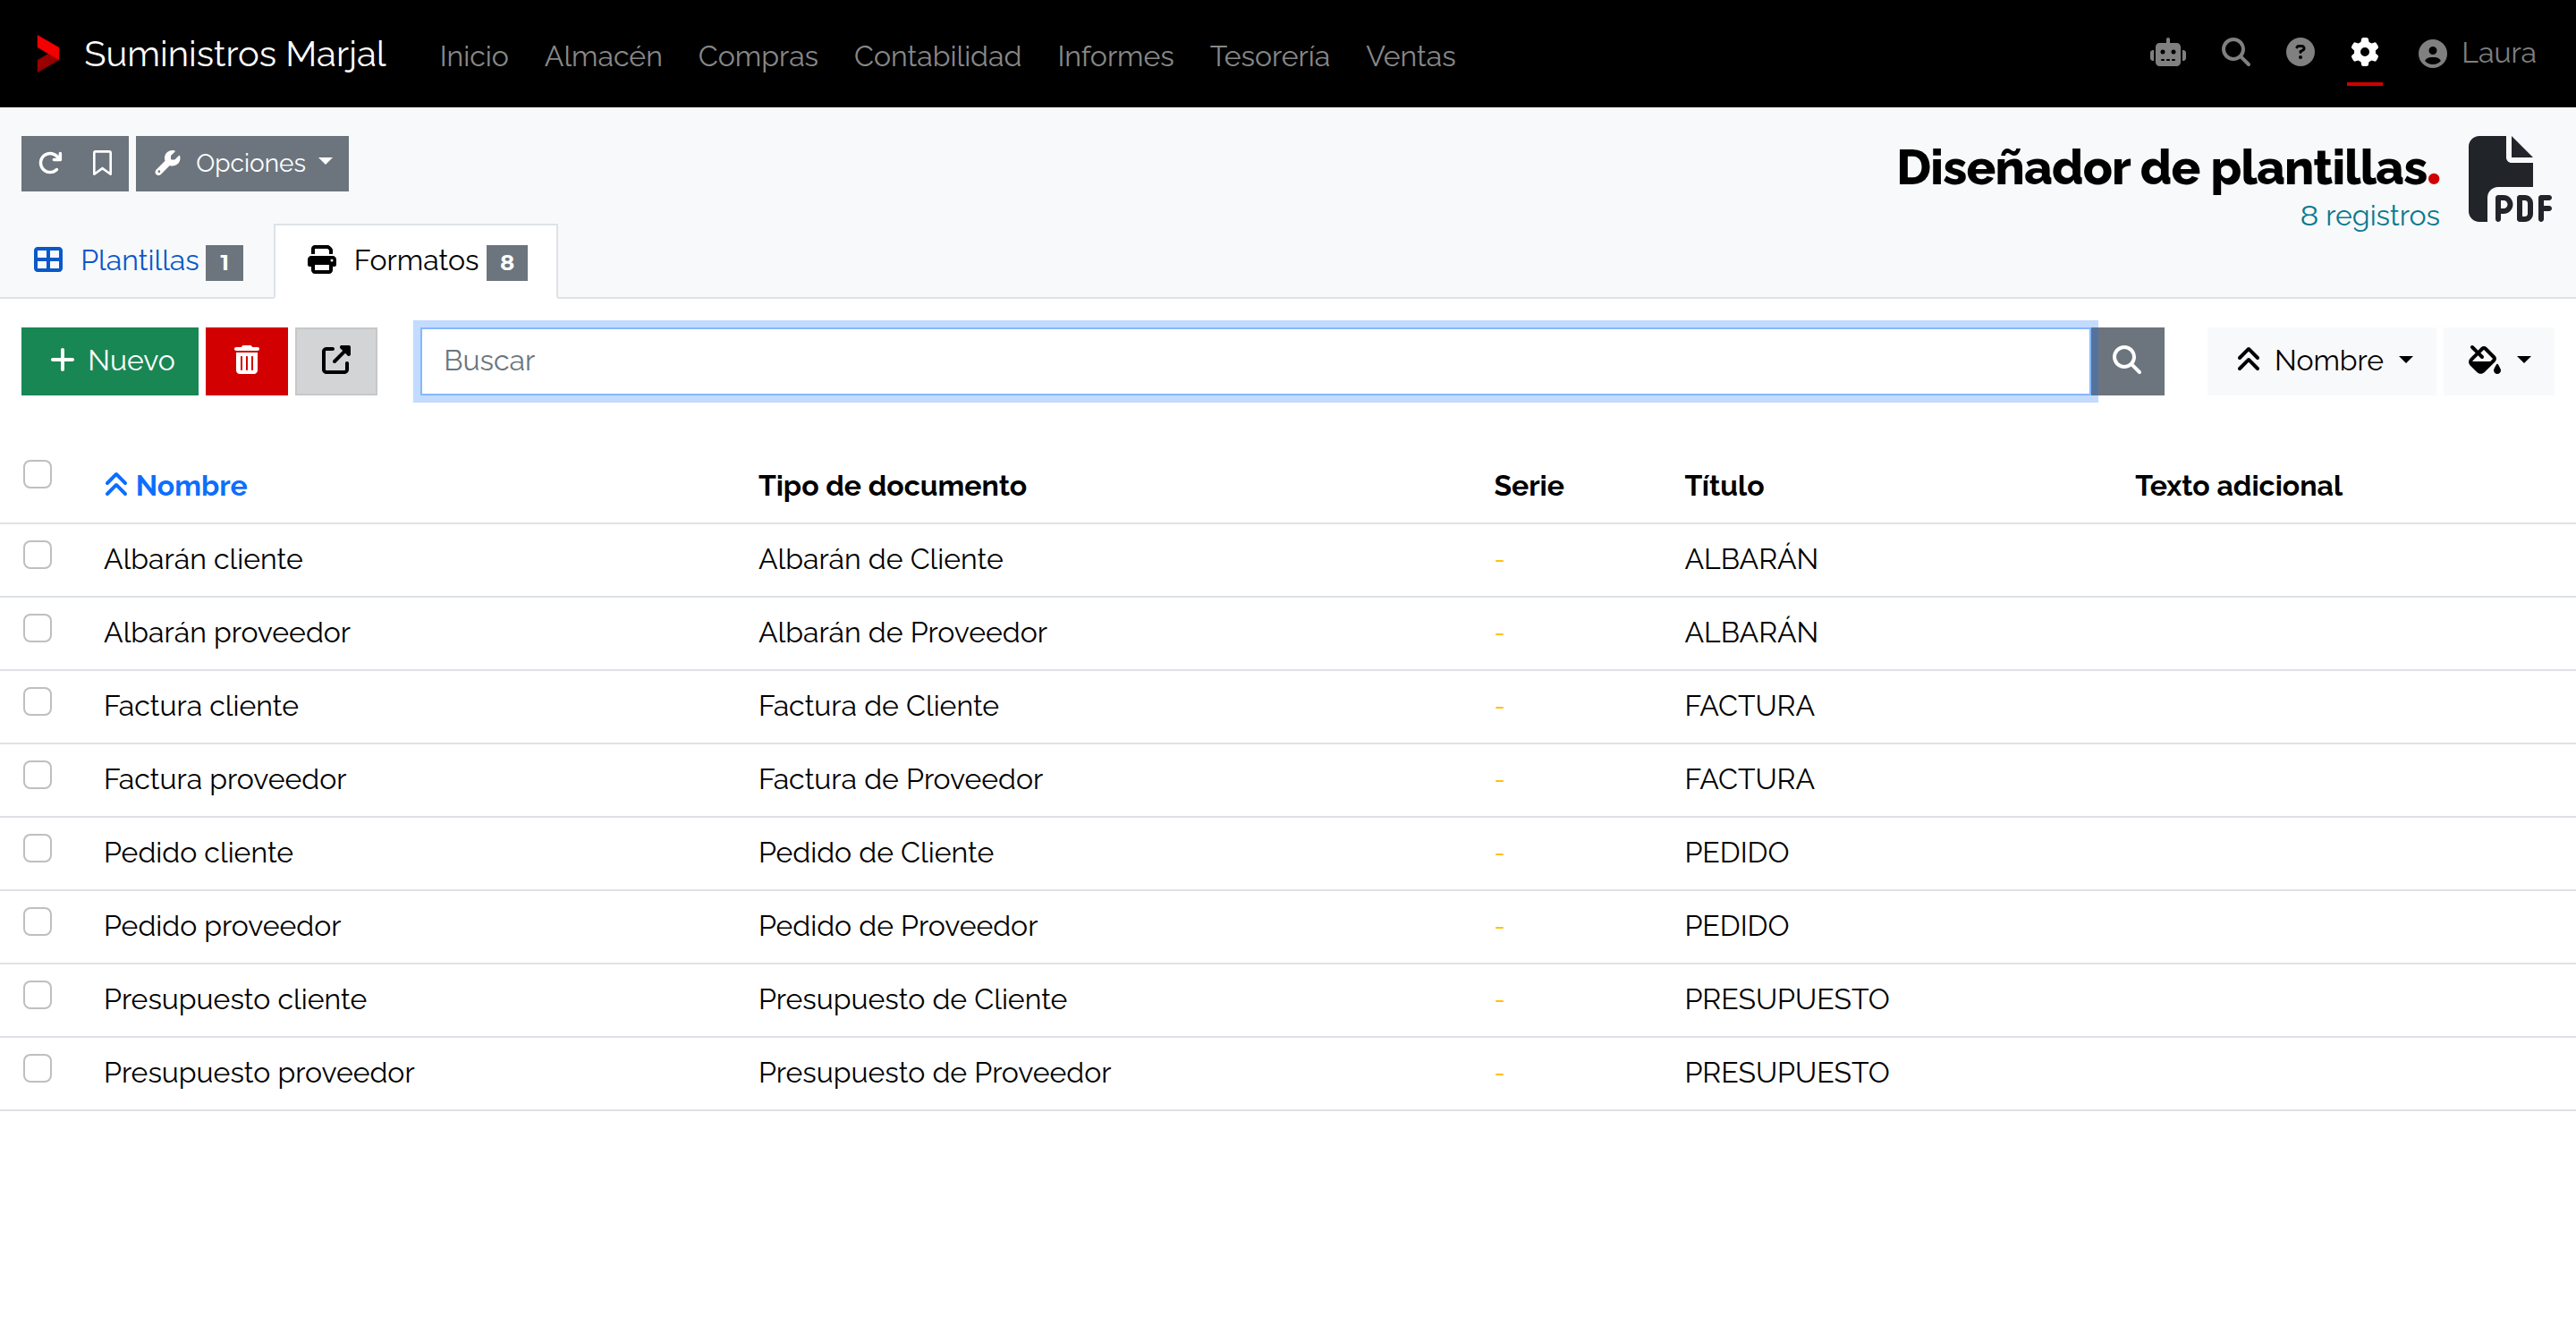2576x1342 pixels.
Task: Open the Tesorería menu
Action: pos(1269,56)
